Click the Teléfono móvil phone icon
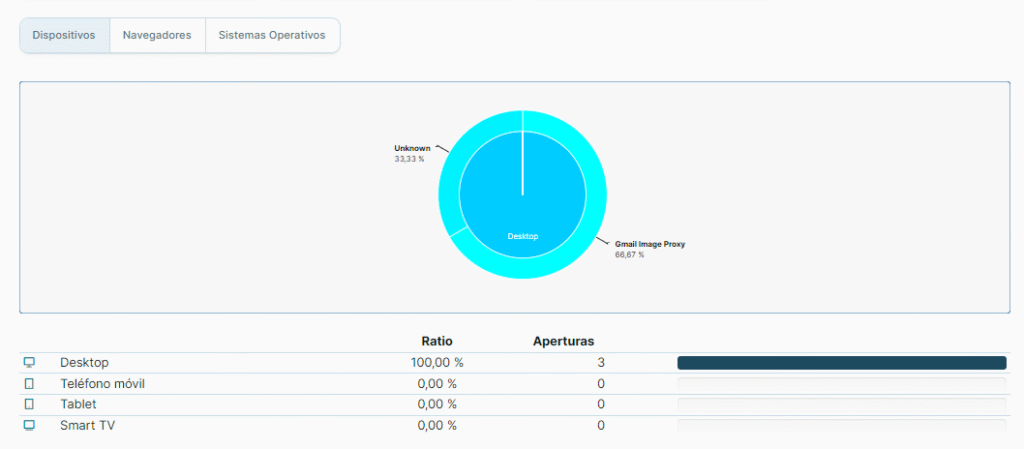Screen dimensions: 1024x449 [x=29, y=384]
